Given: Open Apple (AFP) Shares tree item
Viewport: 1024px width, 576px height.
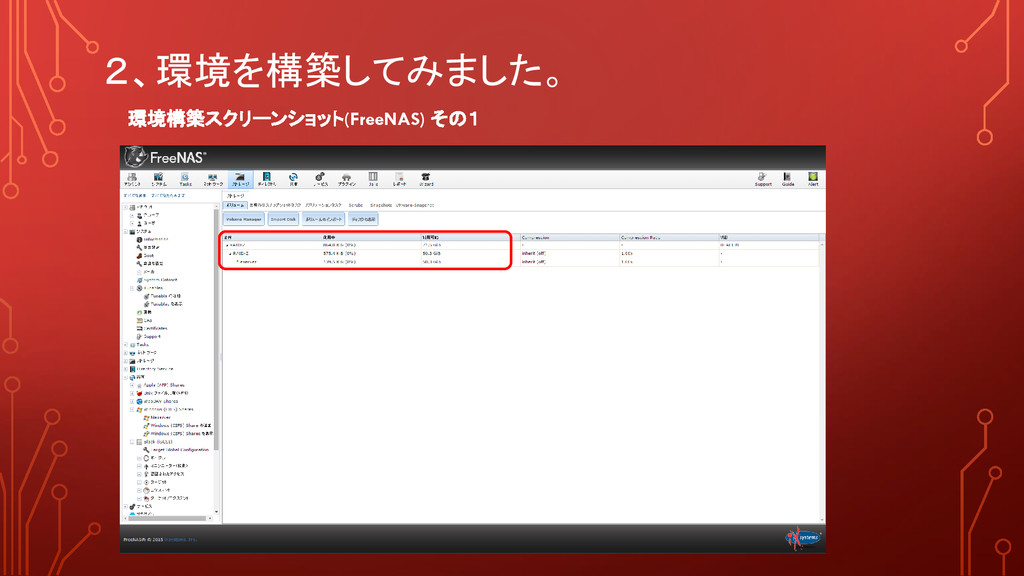Looking at the screenshot, I should coord(160,385).
